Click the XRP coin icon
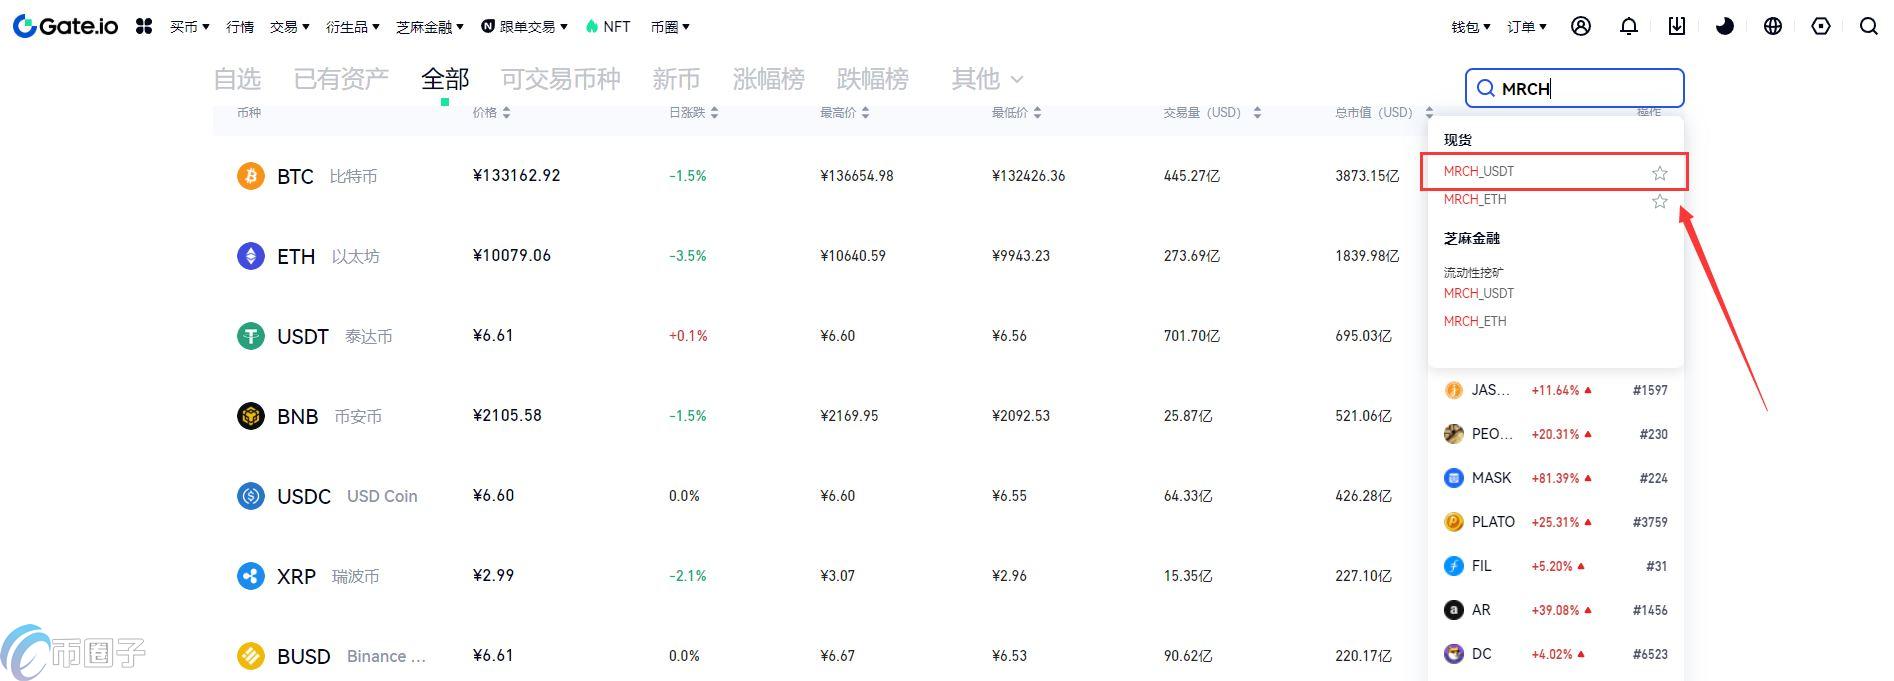 [251, 576]
